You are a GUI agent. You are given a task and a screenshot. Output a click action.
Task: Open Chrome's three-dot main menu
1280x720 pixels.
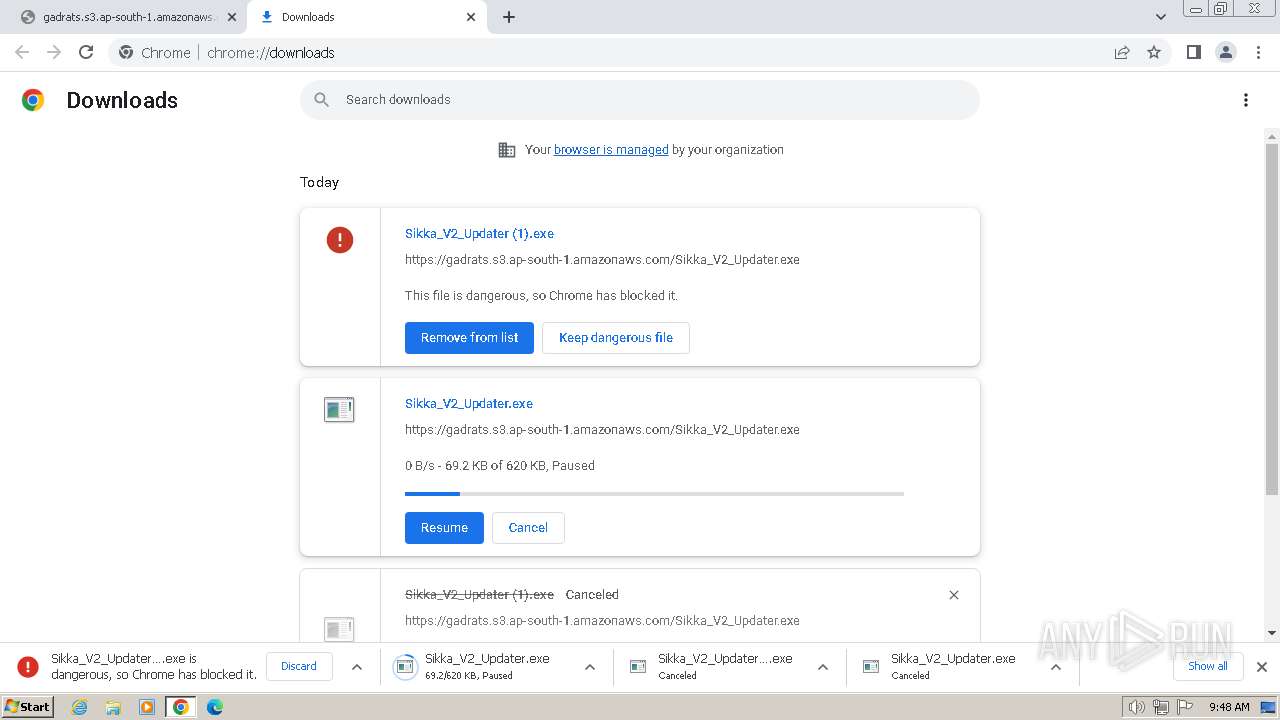pyautogui.click(x=1259, y=52)
